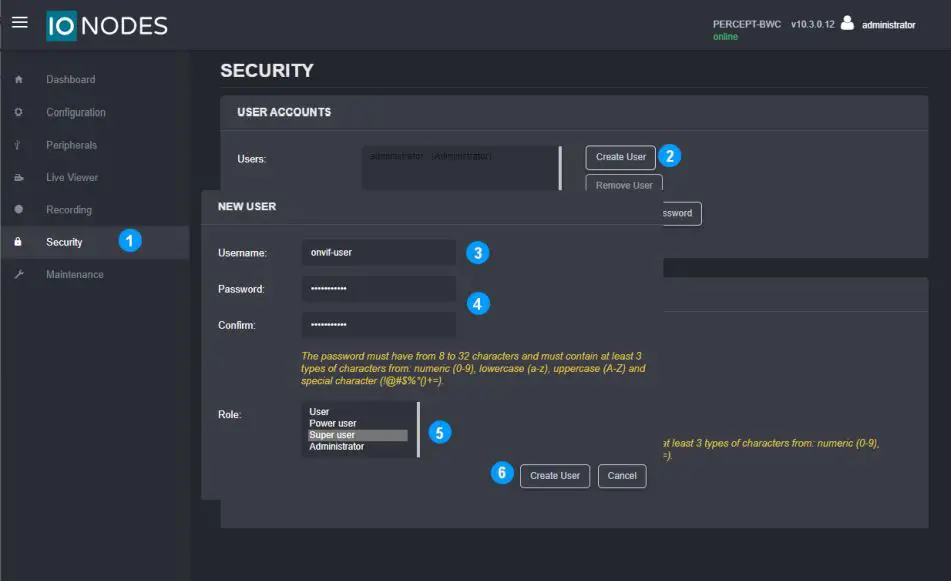
Task: Click the Dashboard home icon
Action: click(18, 79)
